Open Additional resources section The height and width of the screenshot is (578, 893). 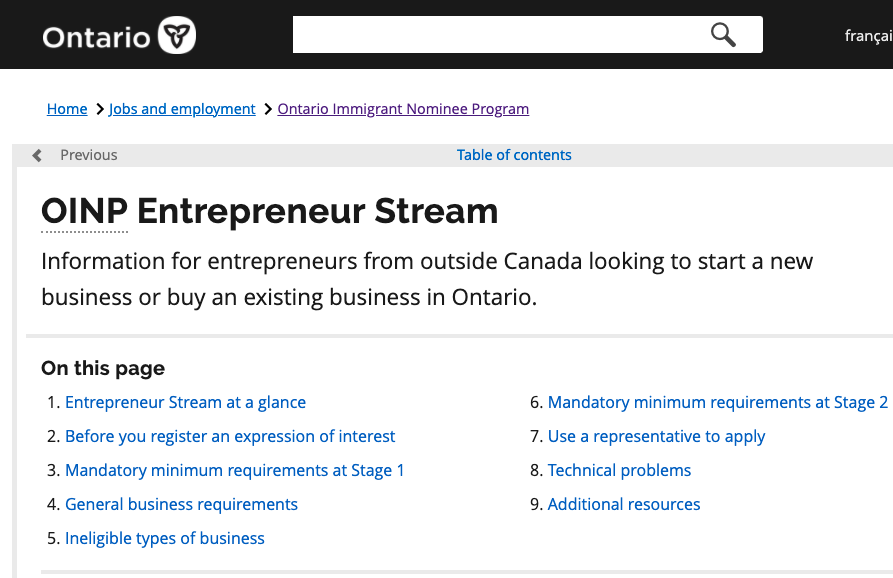[x=624, y=504]
